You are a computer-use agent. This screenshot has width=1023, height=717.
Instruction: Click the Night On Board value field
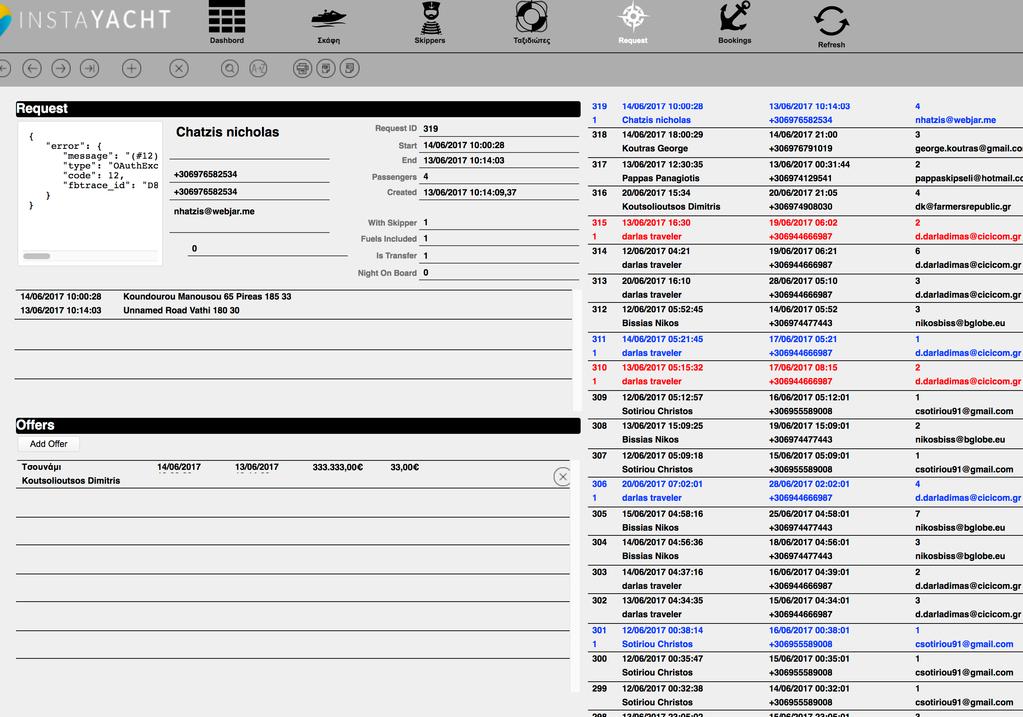click(498, 273)
